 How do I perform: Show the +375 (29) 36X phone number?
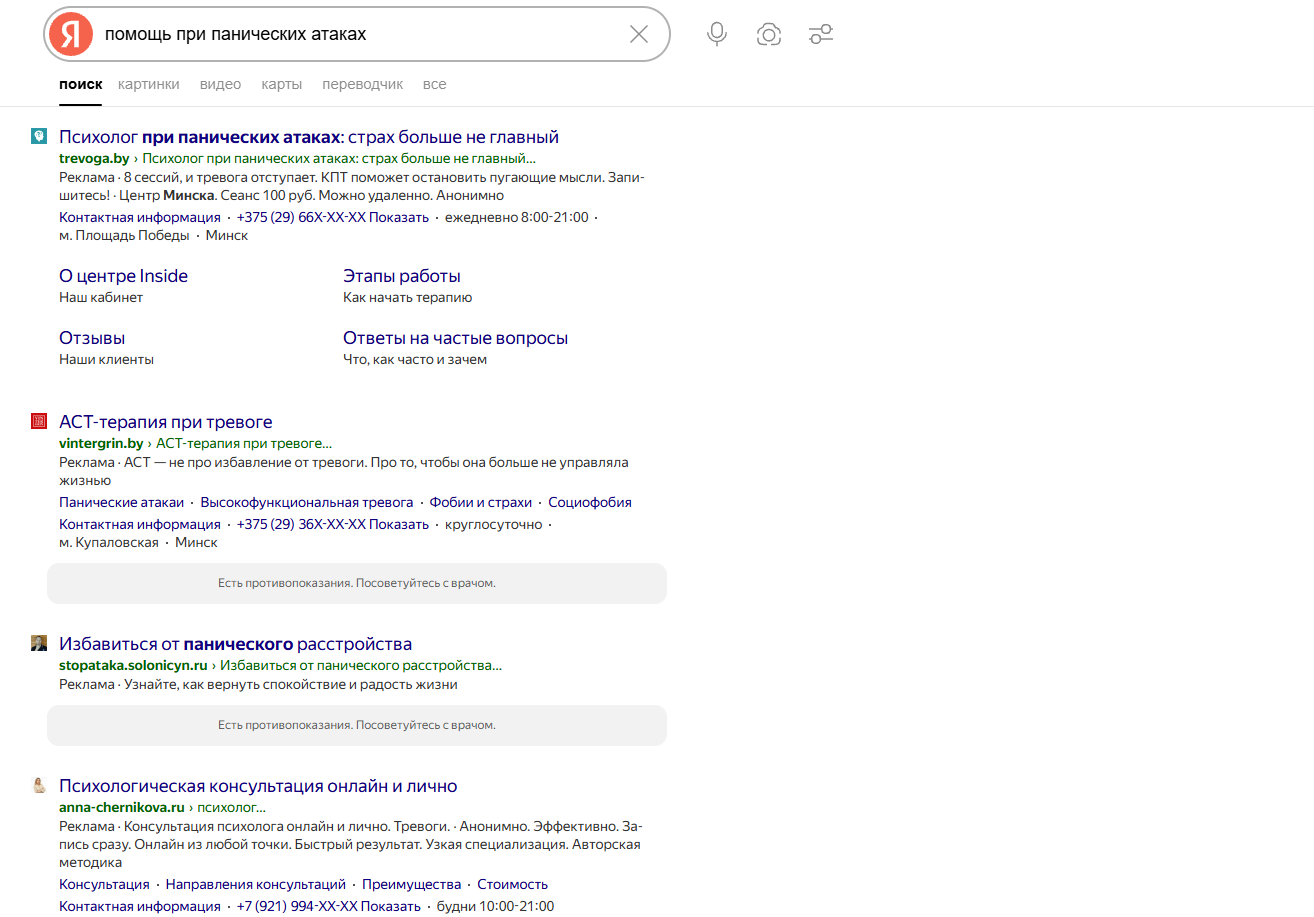tap(333, 524)
